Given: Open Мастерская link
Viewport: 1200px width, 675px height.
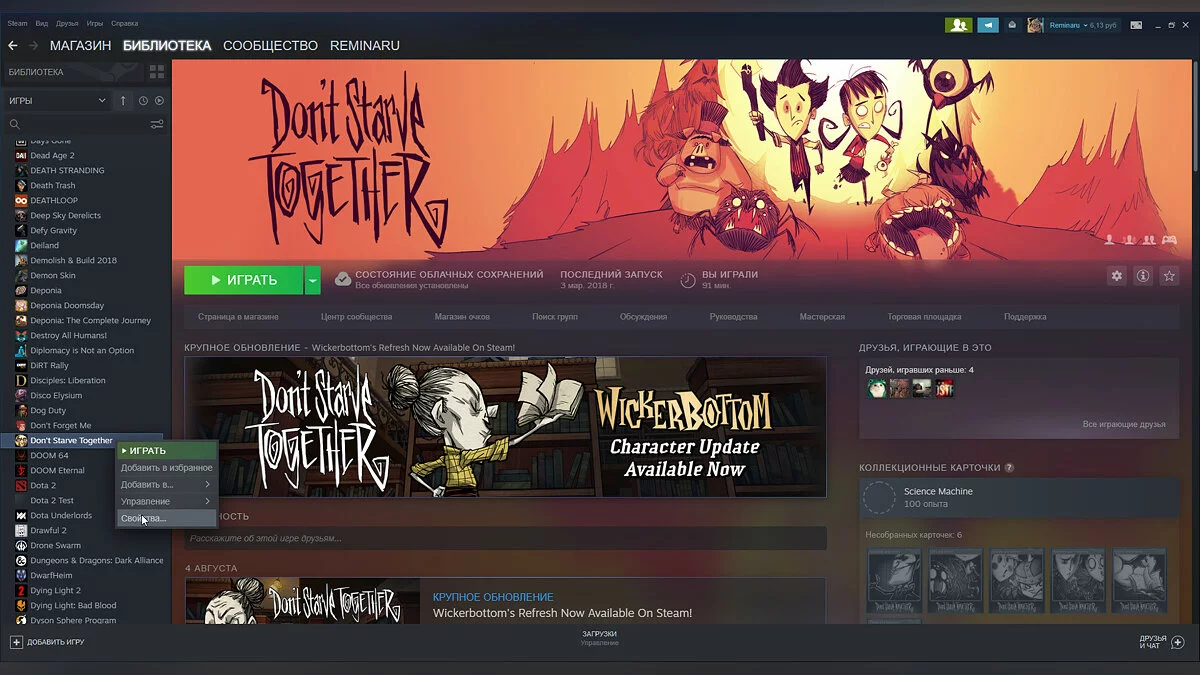Looking at the screenshot, I should point(822,317).
